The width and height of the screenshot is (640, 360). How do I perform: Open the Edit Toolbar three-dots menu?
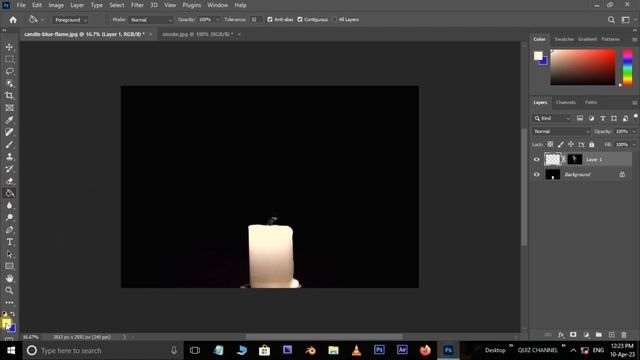click(9, 302)
